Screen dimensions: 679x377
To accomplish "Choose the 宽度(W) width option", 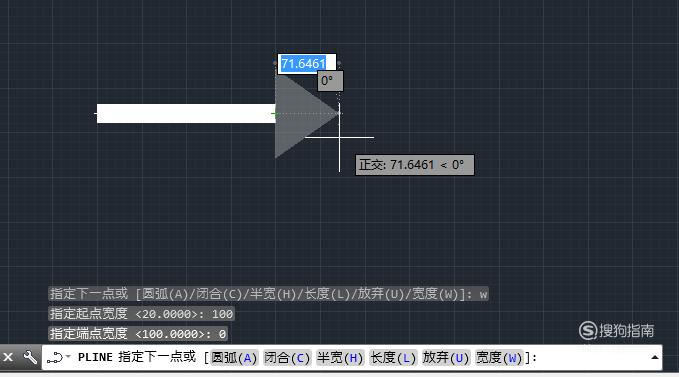I will click(x=499, y=358).
